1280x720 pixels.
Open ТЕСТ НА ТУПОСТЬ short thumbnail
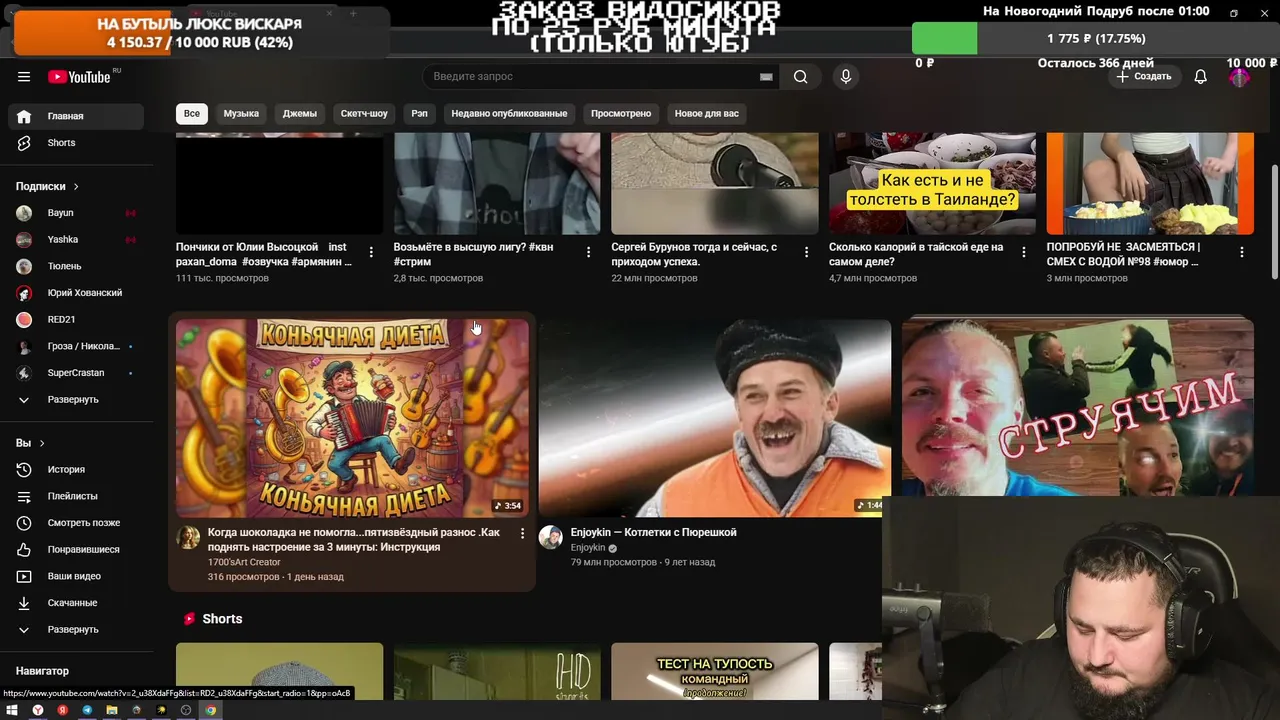[x=714, y=671]
